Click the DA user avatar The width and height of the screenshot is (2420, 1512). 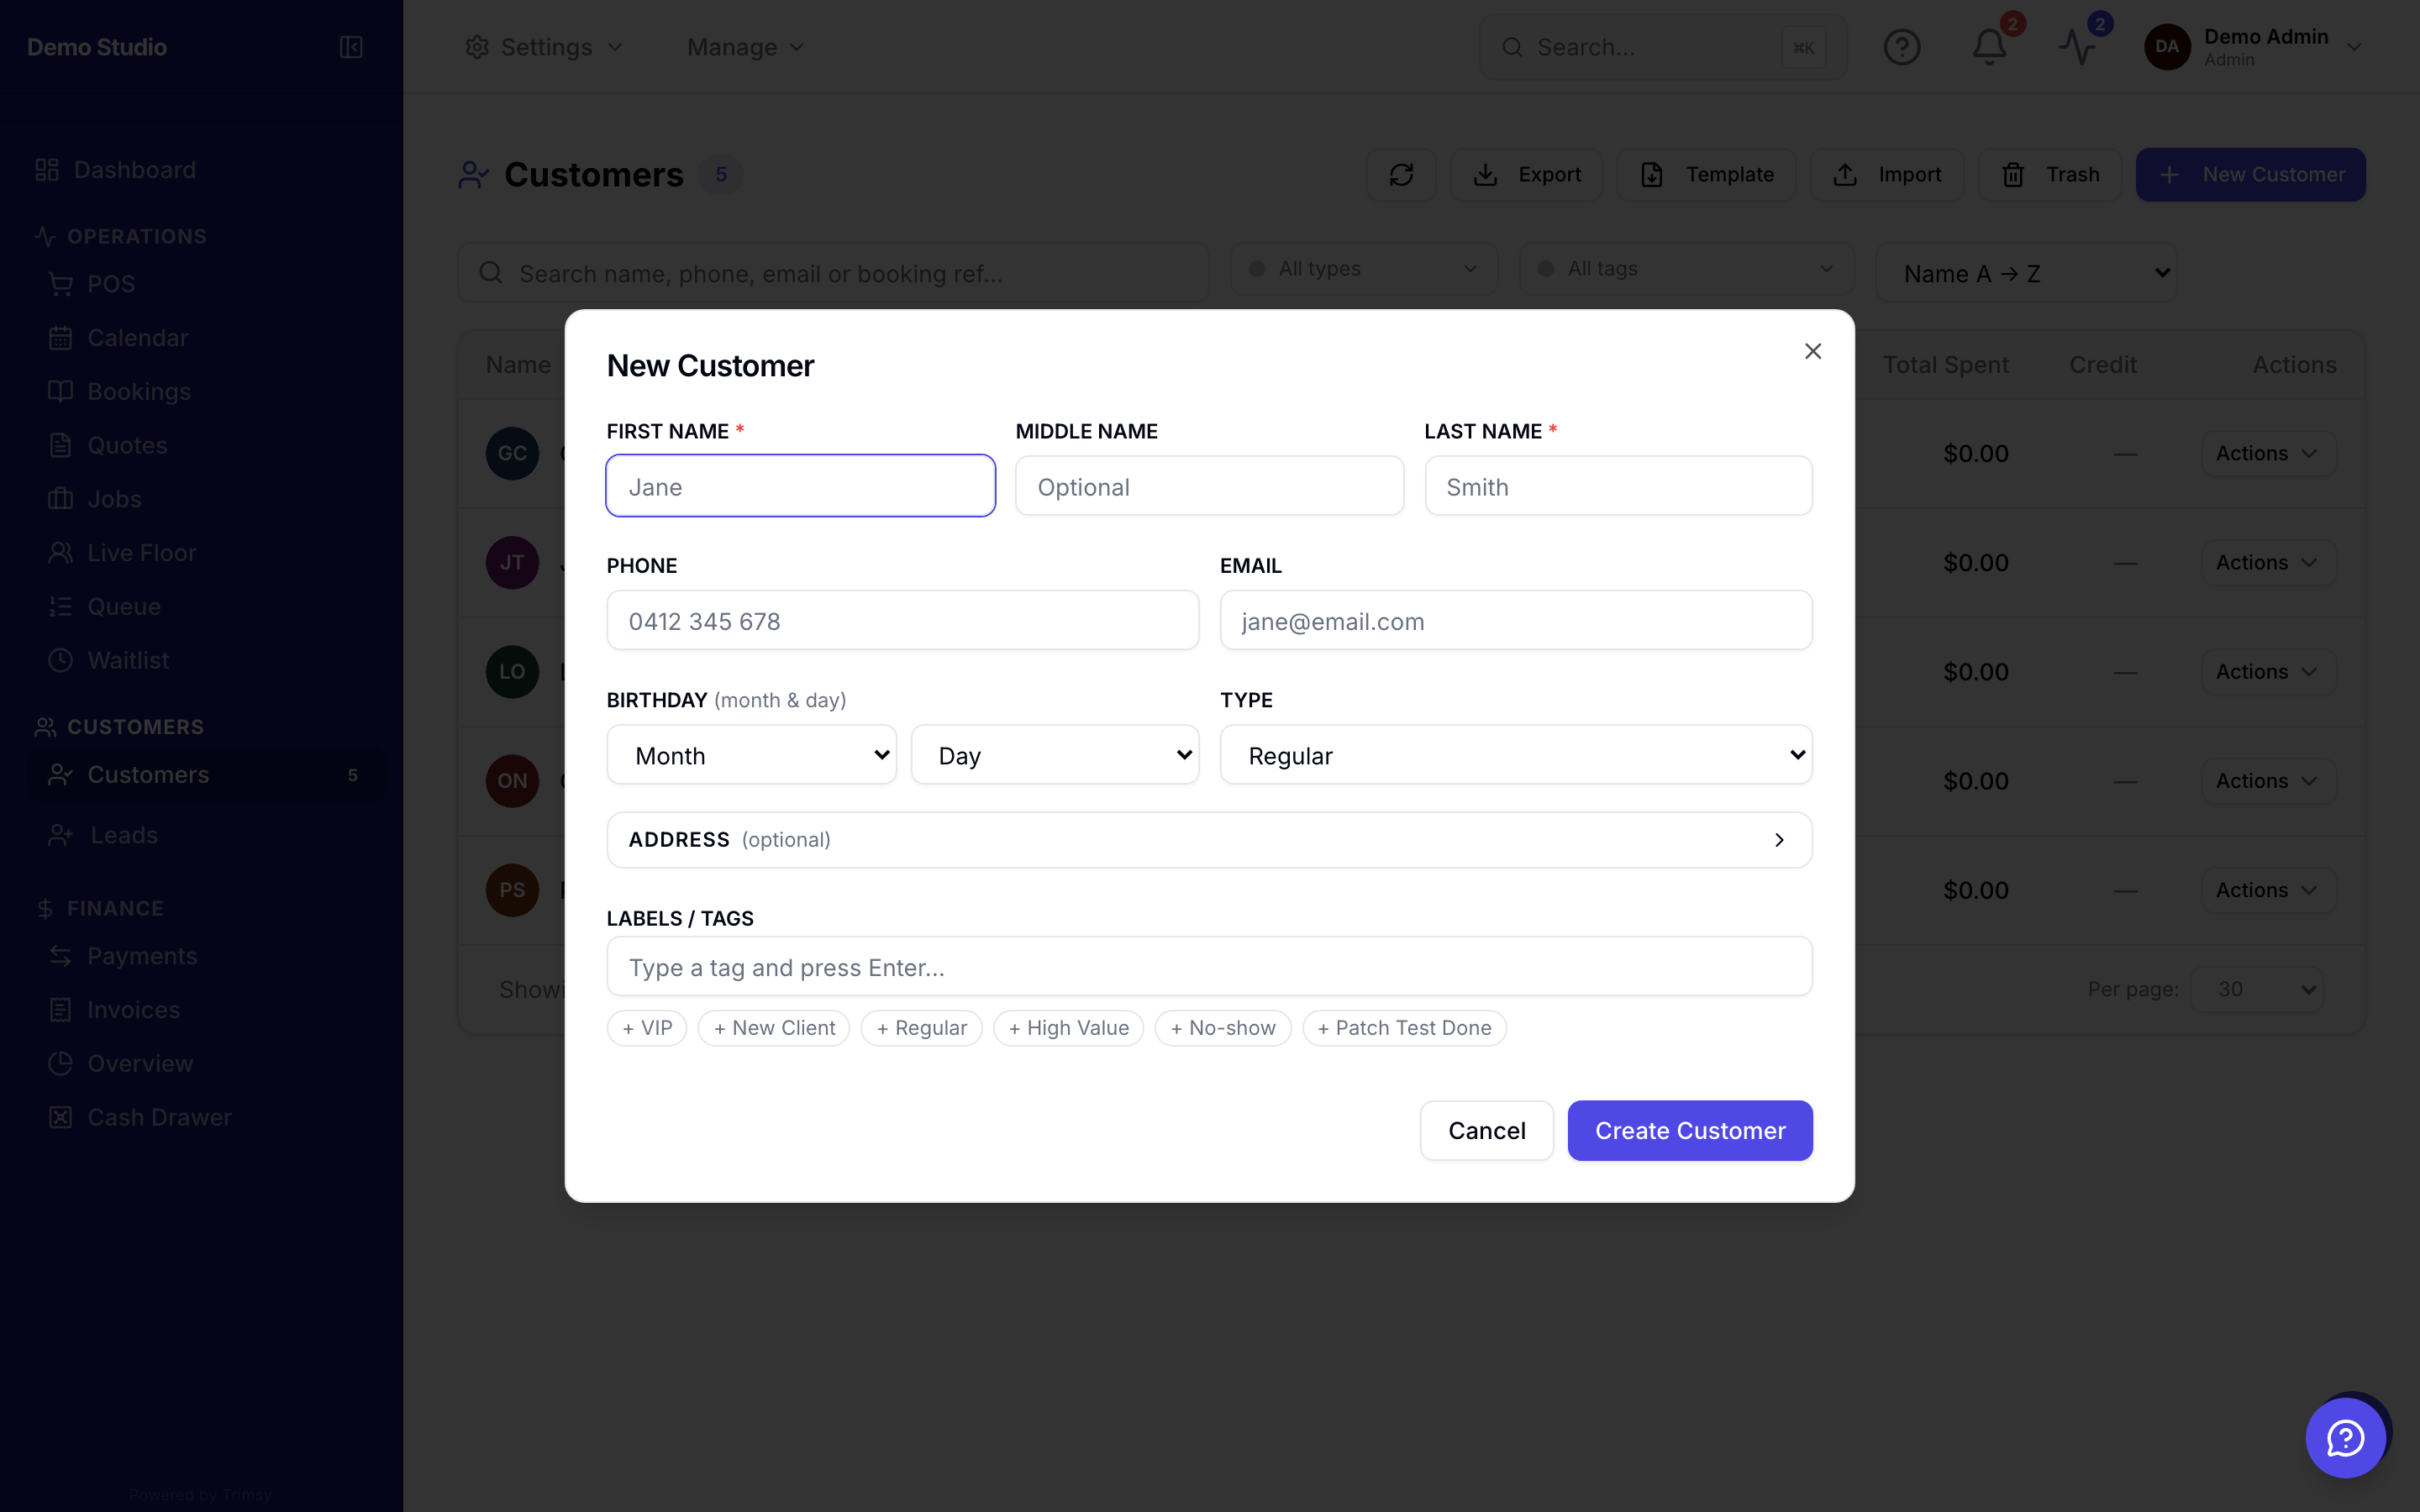coord(2167,47)
